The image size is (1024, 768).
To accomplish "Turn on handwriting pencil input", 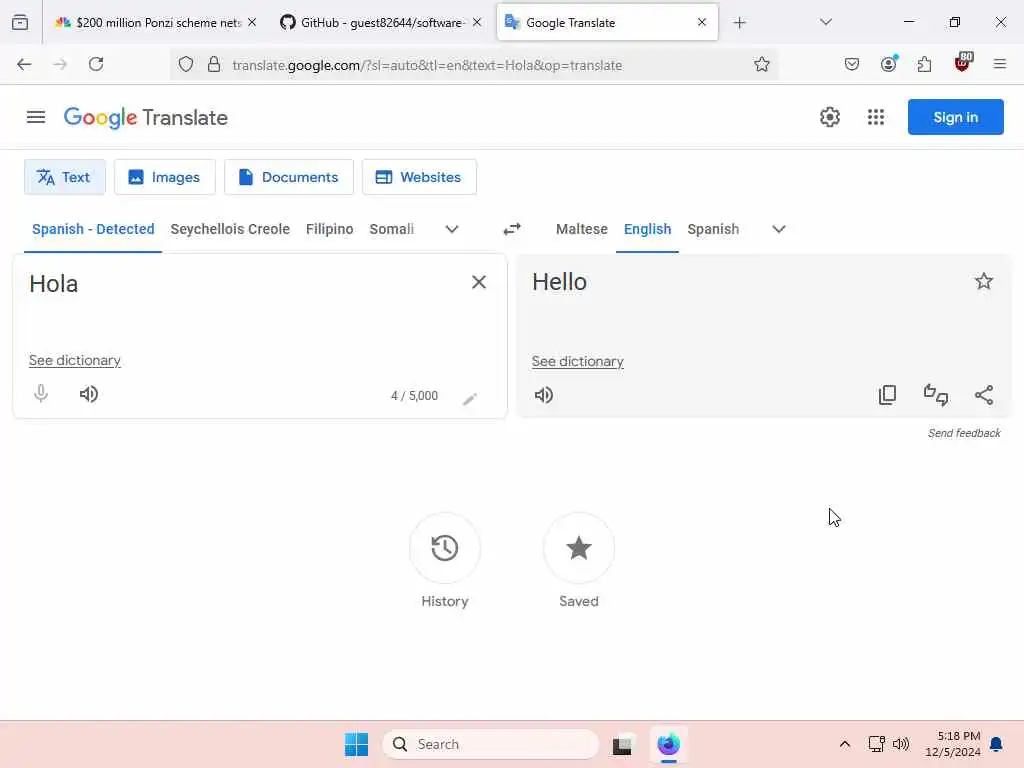I will [x=470, y=399].
